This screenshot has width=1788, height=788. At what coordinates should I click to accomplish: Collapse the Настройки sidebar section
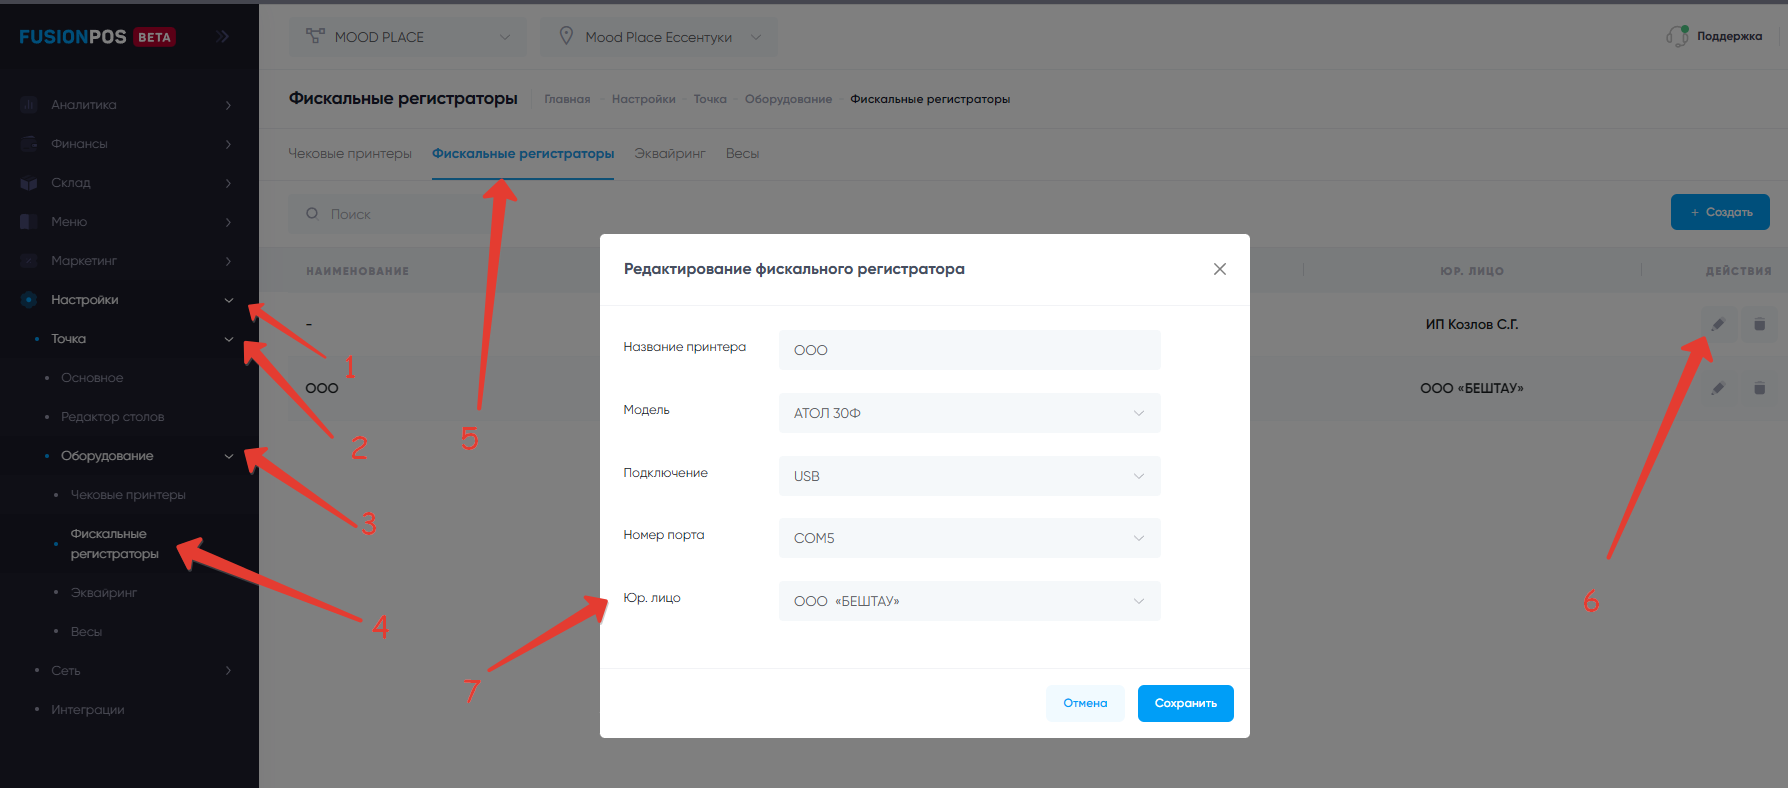pyautogui.click(x=228, y=300)
